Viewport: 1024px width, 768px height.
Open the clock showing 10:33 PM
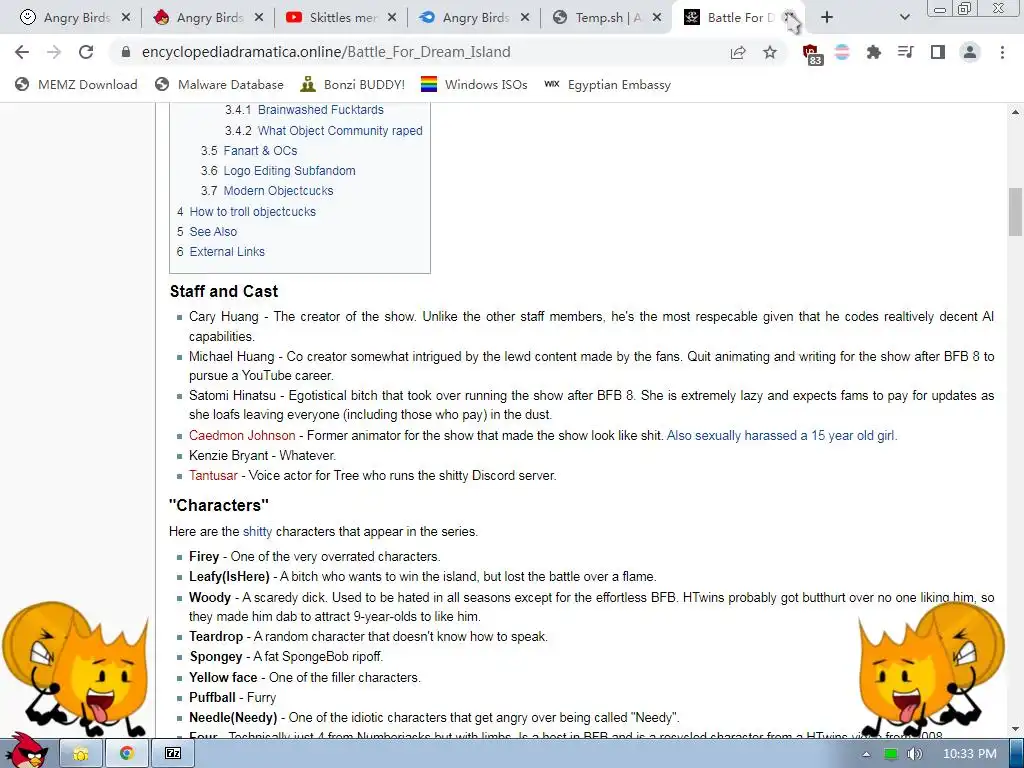pos(970,754)
